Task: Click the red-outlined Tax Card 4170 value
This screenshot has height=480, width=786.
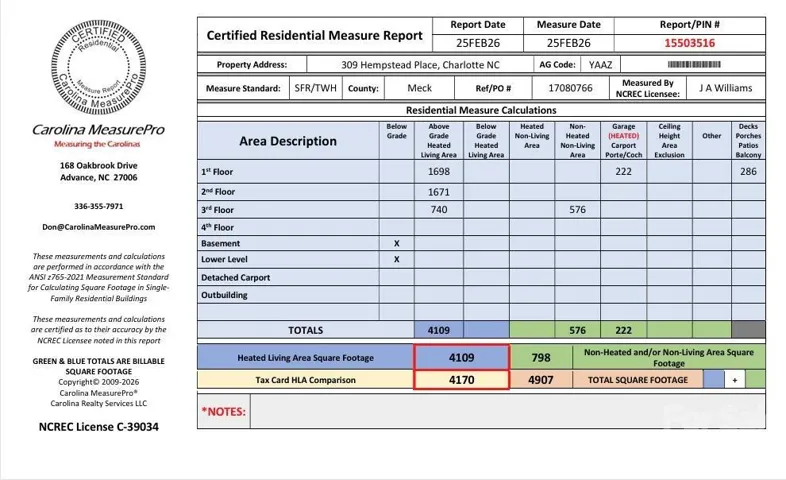Action: [461, 380]
